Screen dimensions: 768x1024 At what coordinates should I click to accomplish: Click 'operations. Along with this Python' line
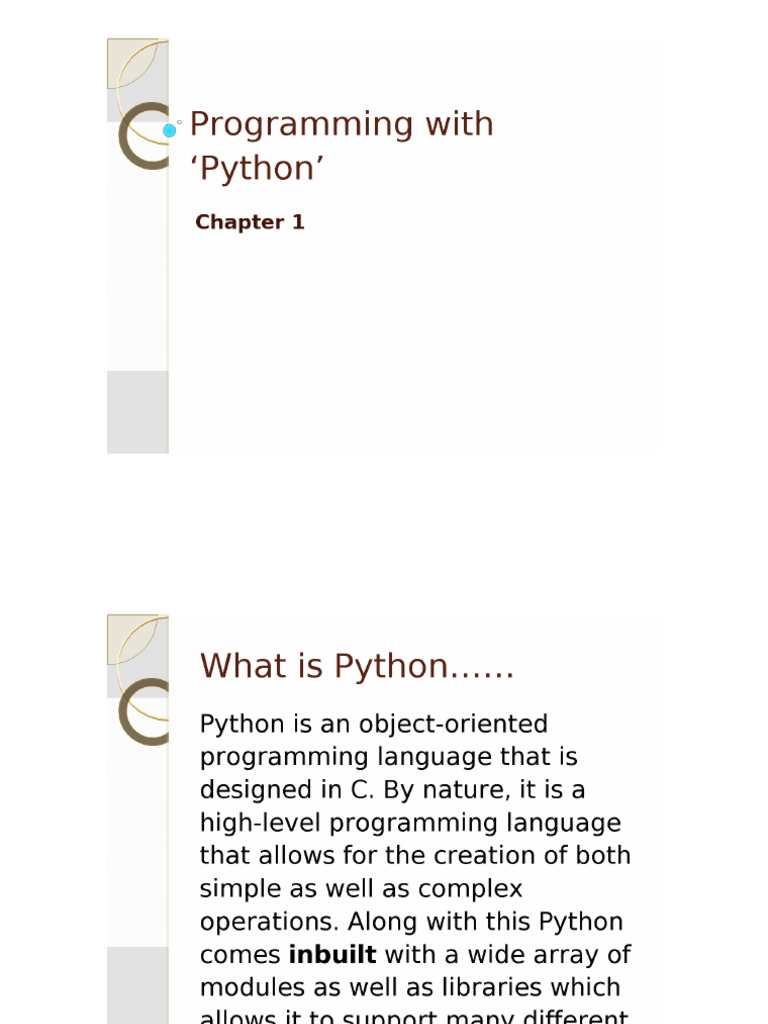411,922
